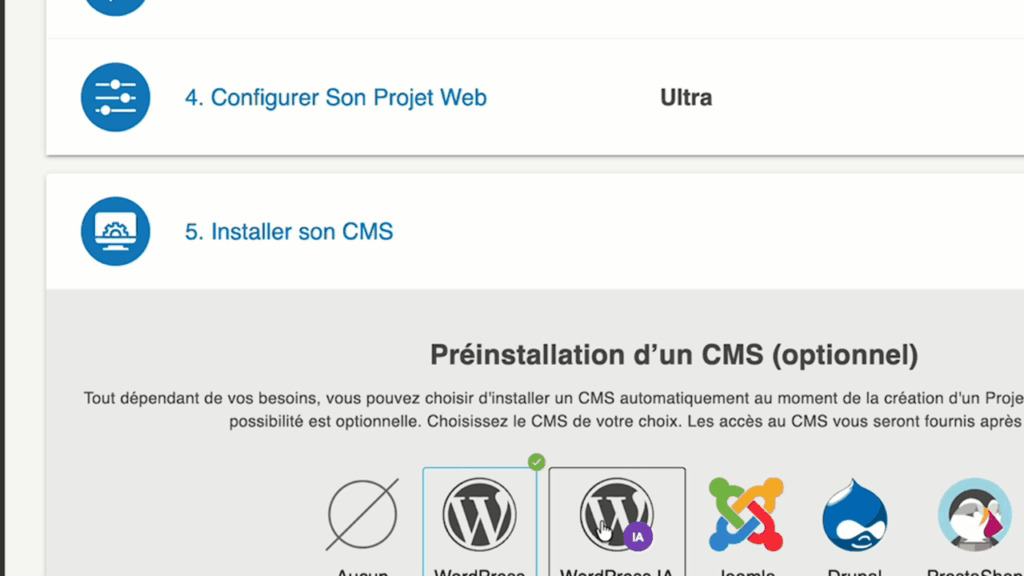This screenshot has width=1024, height=576.
Task: Choose the WordPress IA option
Action: pyautogui.click(x=617, y=522)
